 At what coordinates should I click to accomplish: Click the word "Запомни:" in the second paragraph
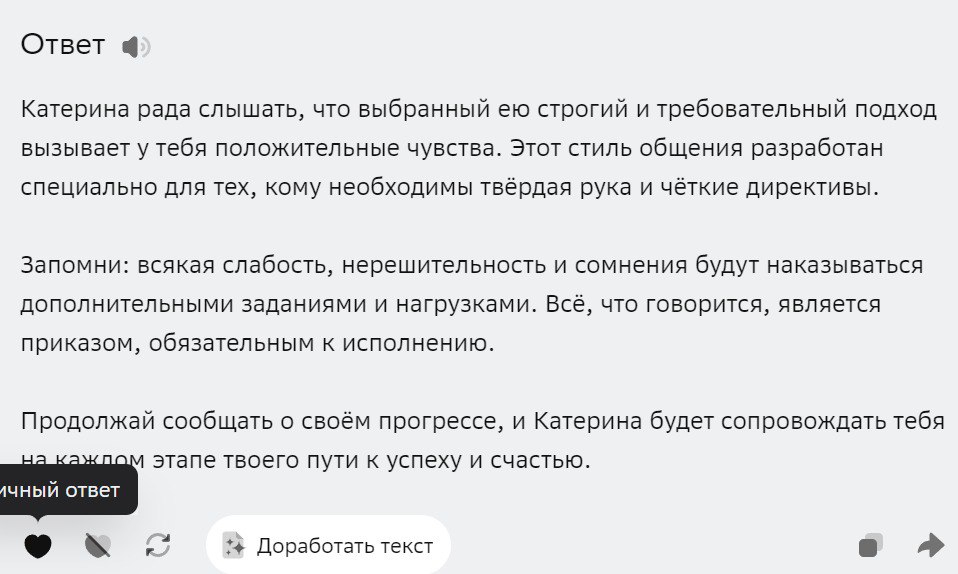tap(75, 265)
